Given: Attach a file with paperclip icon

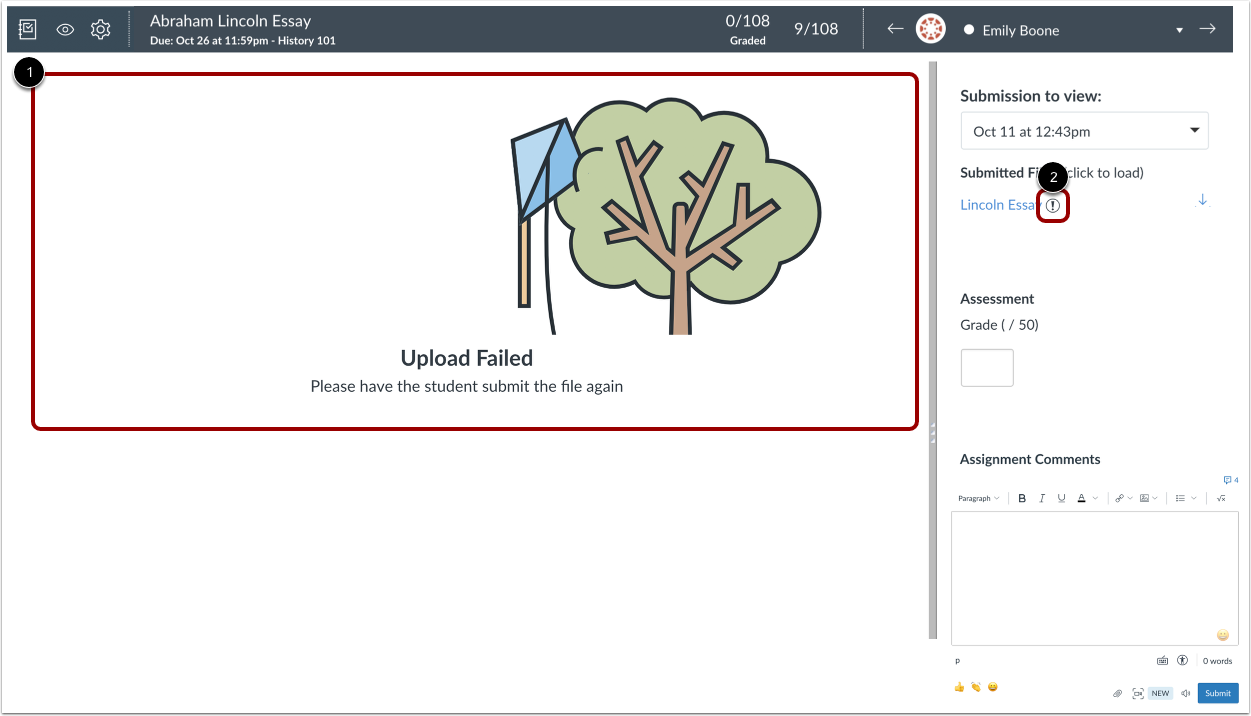Looking at the screenshot, I should [1117, 693].
